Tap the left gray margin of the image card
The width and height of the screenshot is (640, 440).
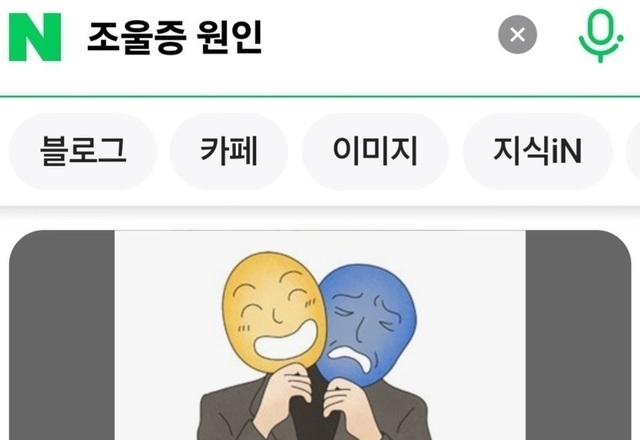(x=62, y=335)
